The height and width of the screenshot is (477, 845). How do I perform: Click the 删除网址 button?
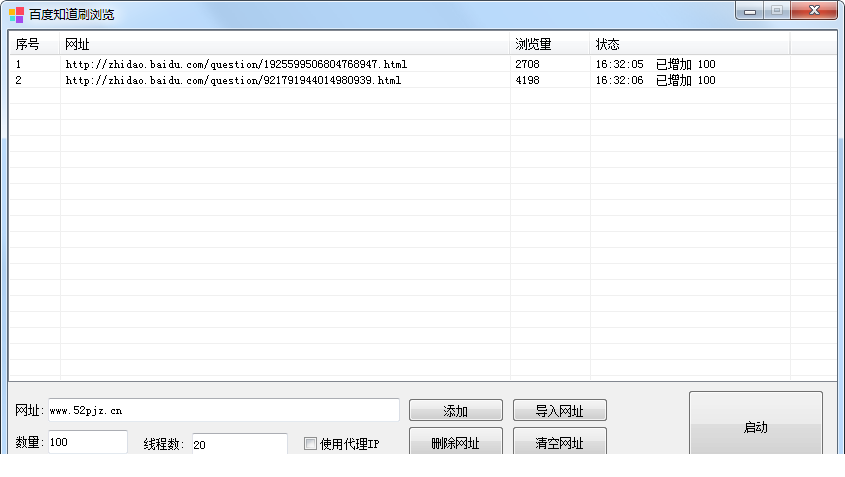point(455,441)
